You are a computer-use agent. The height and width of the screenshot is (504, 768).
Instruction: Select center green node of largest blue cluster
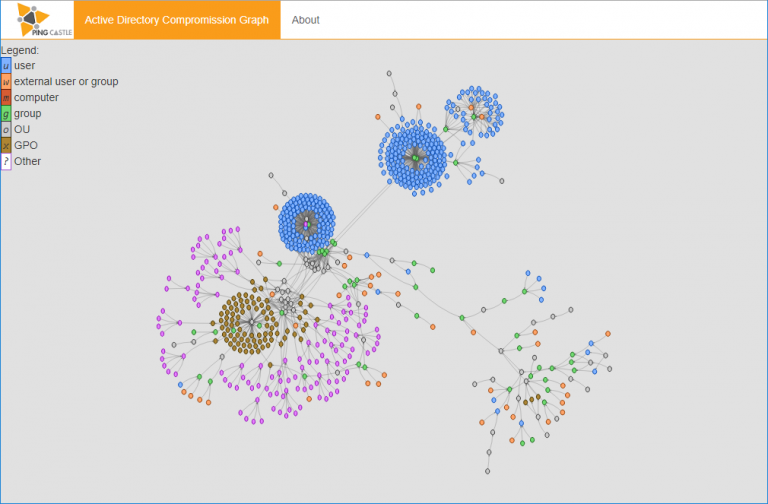click(x=414, y=157)
